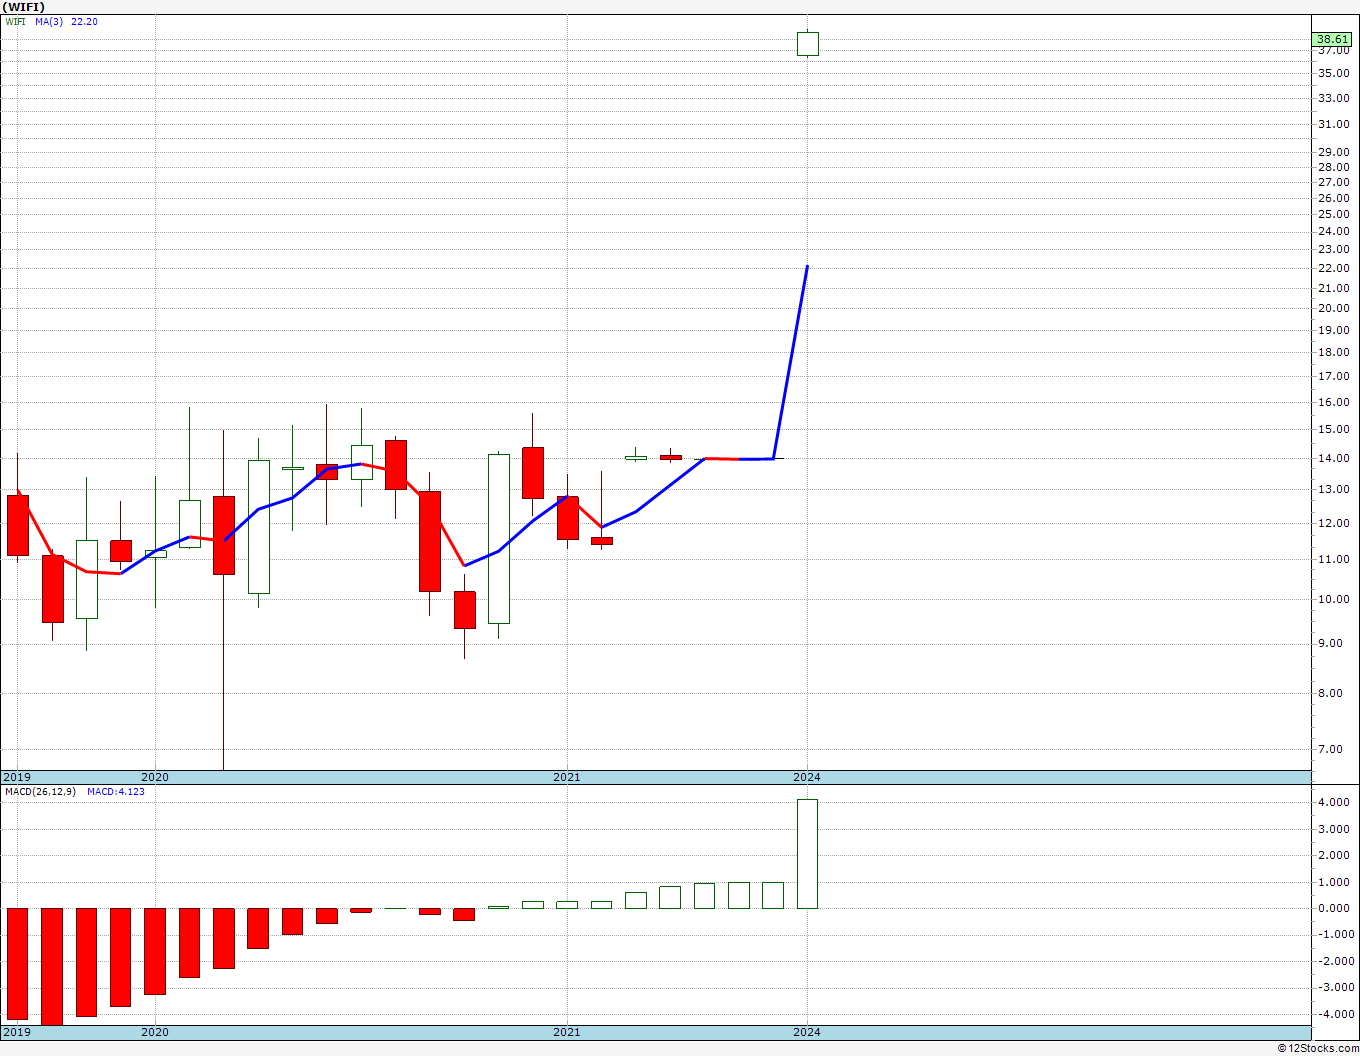The width and height of the screenshot is (1360, 1056).
Task: Select the 22.20 moving average value
Action: [85, 21]
